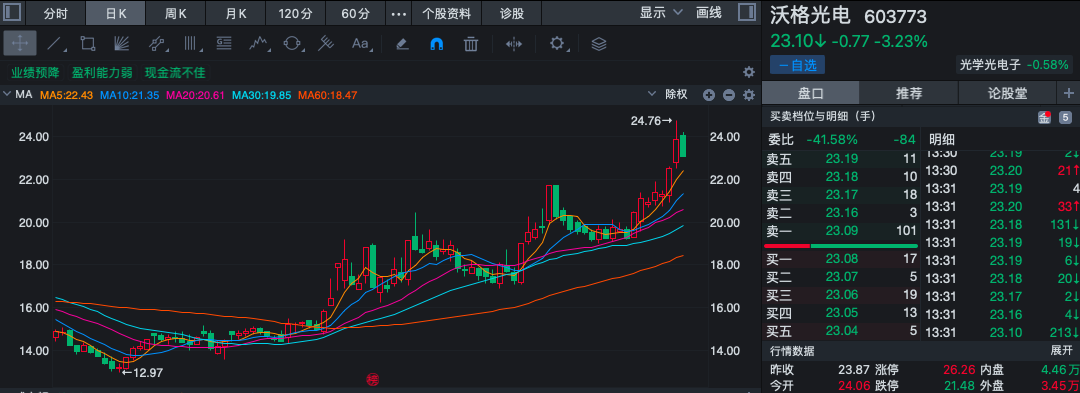Image resolution: width=1080 pixels, height=393 pixels.
Task: Open tags row settings gear
Action: pyautogui.click(x=749, y=72)
